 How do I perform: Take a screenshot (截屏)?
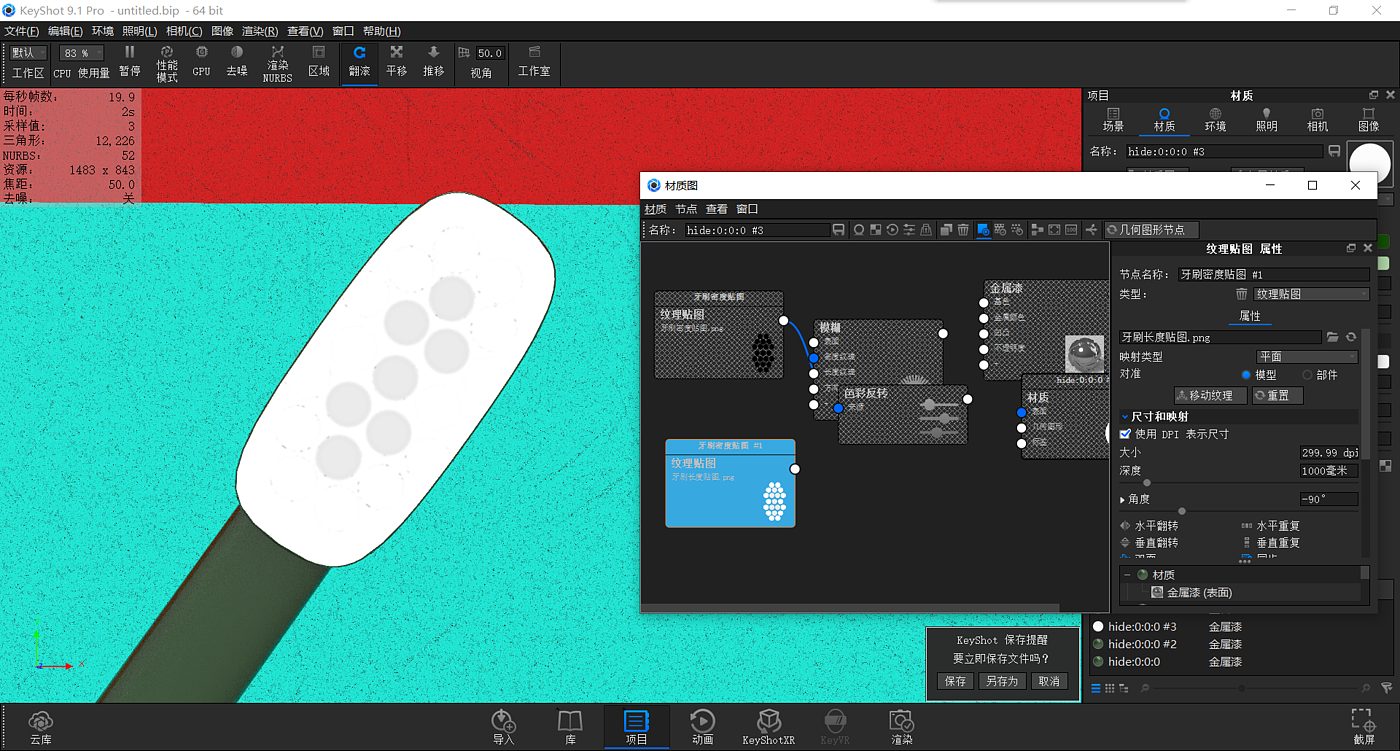click(1362, 727)
